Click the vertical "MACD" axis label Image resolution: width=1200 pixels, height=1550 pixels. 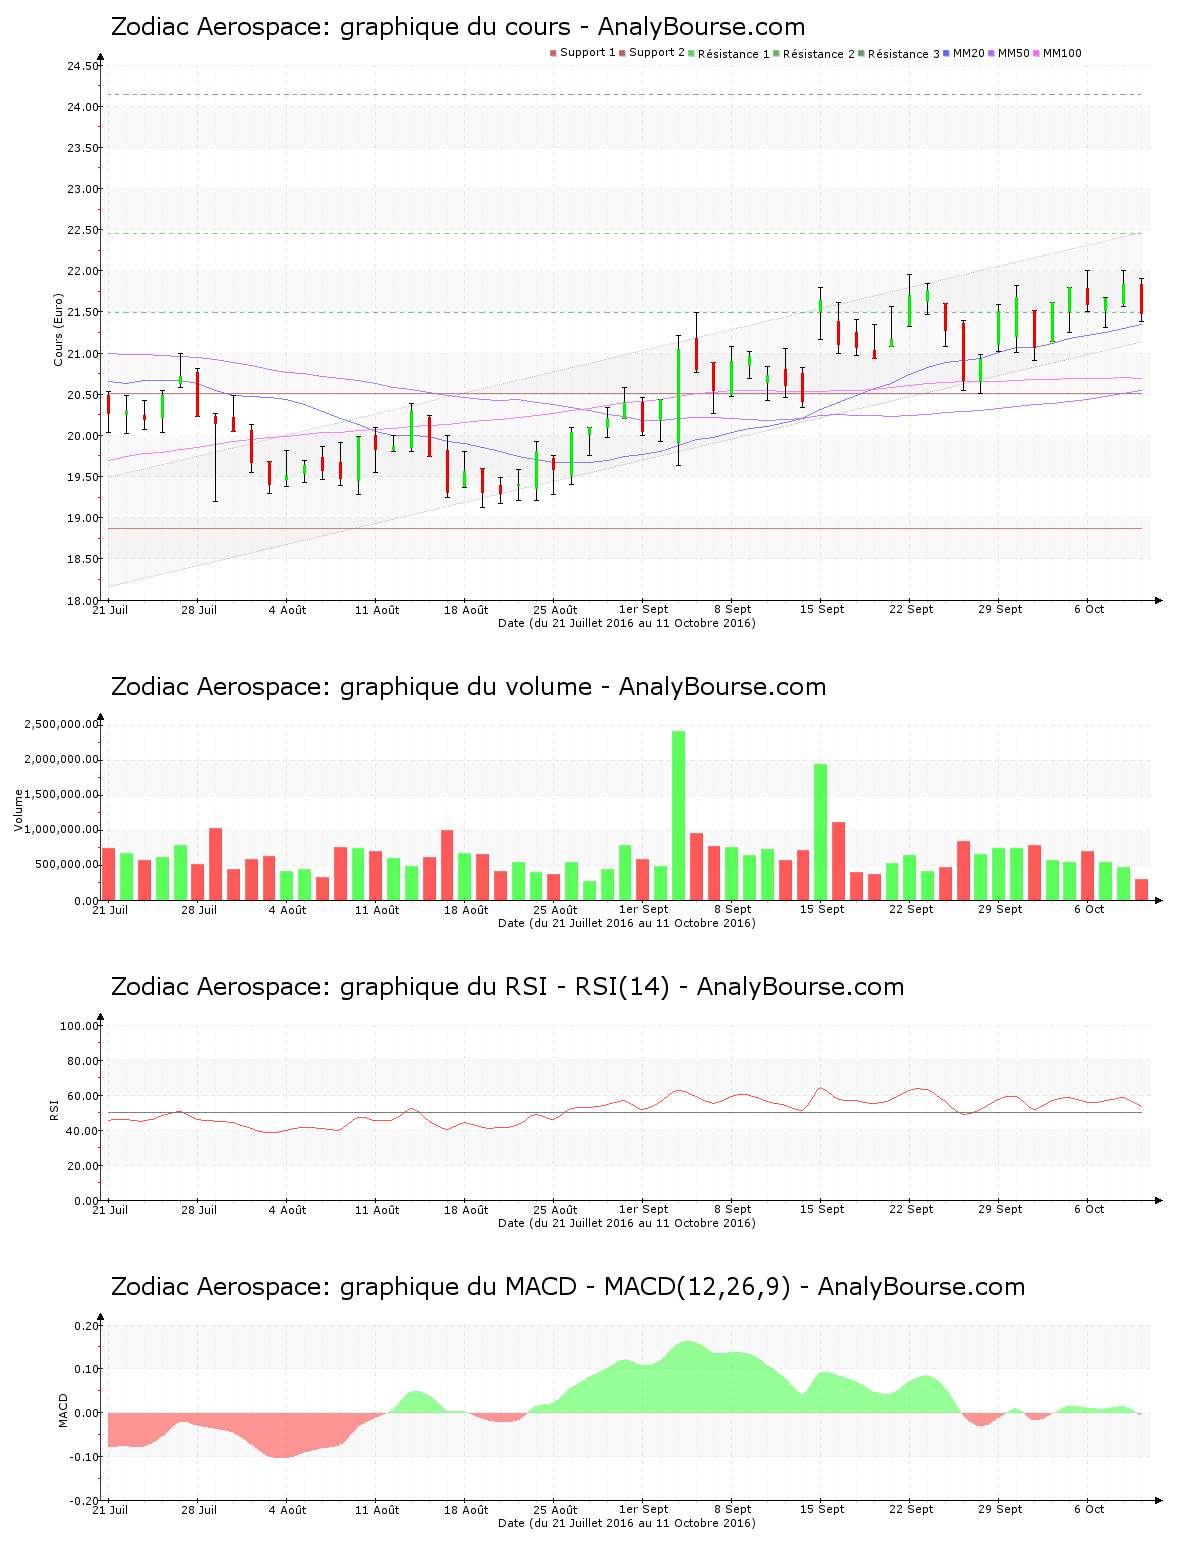coord(63,1410)
